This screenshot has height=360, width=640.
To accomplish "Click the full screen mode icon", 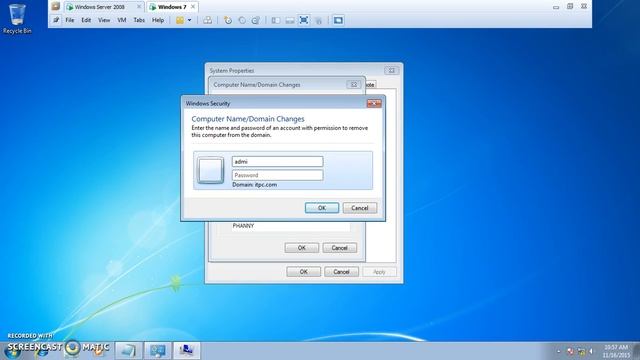I will click(304, 20).
